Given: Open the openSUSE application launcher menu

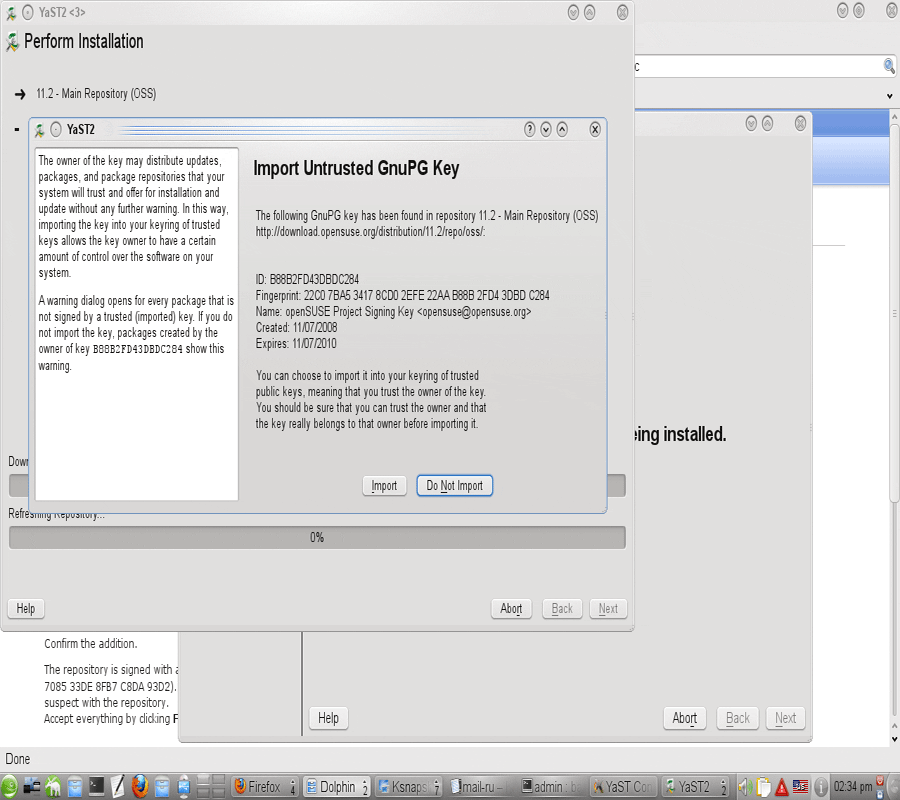Looking at the screenshot, I should (9, 787).
